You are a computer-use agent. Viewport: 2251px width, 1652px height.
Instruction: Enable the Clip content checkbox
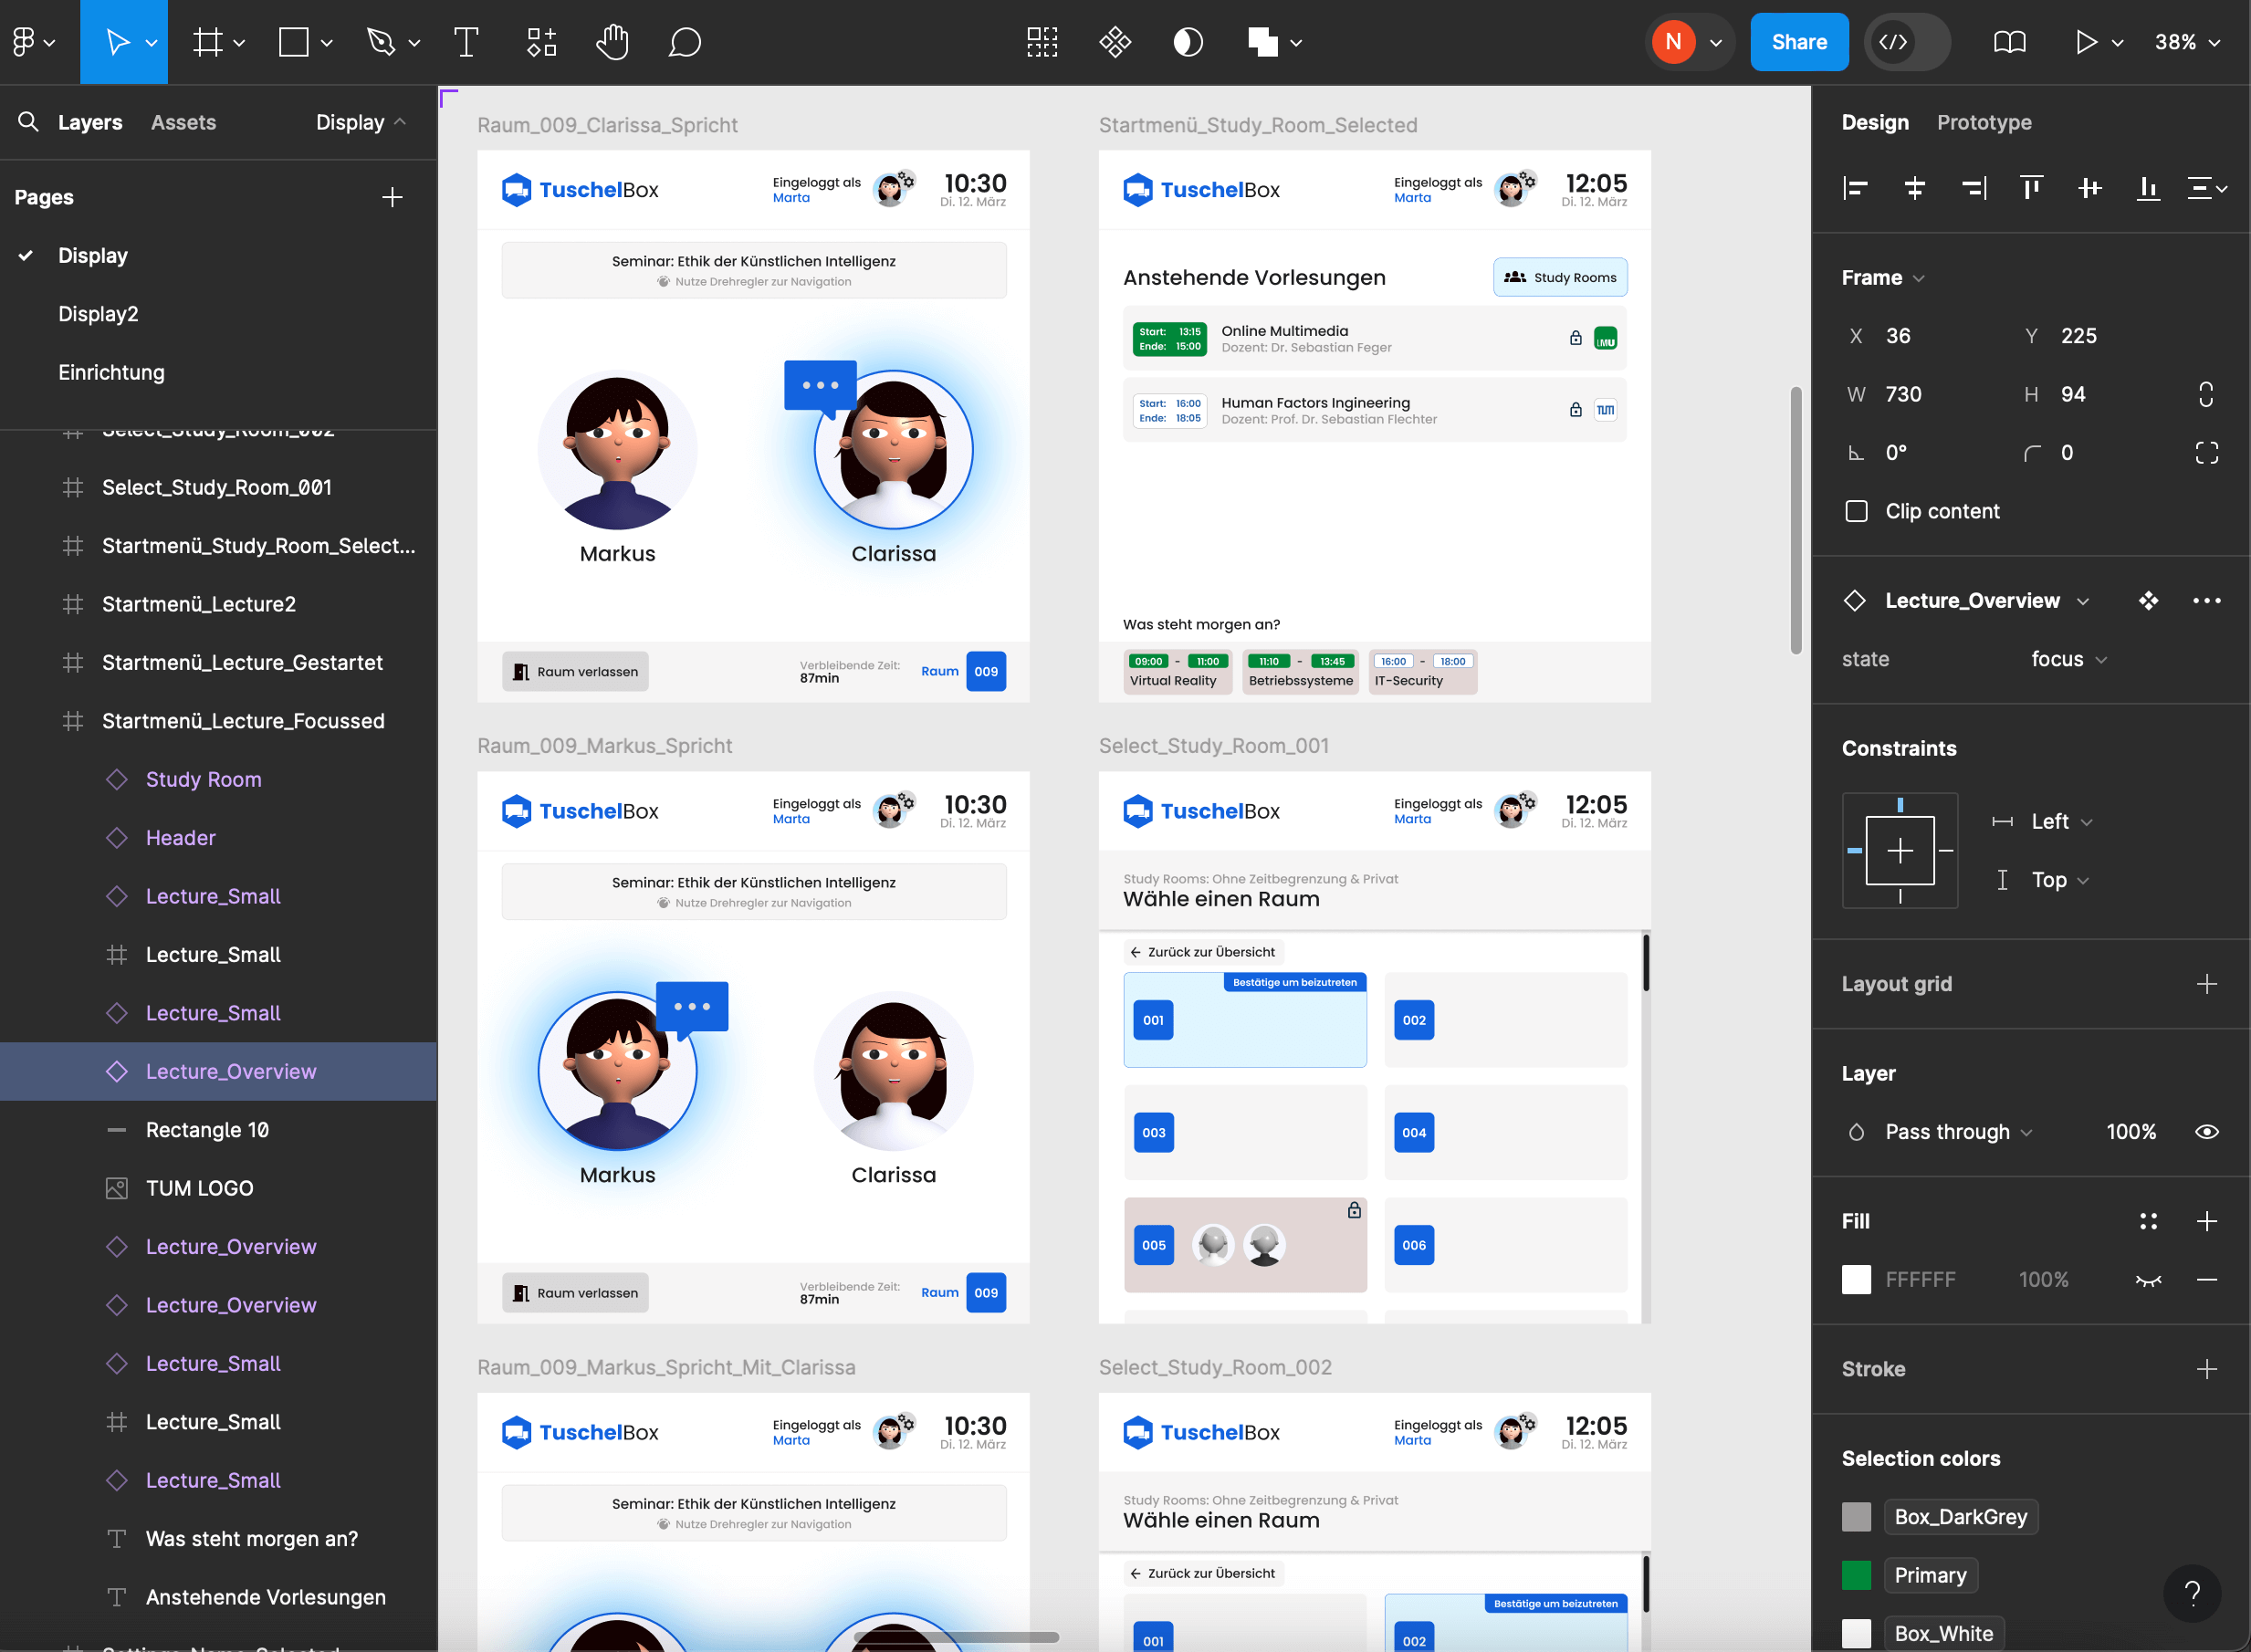[x=1857, y=511]
